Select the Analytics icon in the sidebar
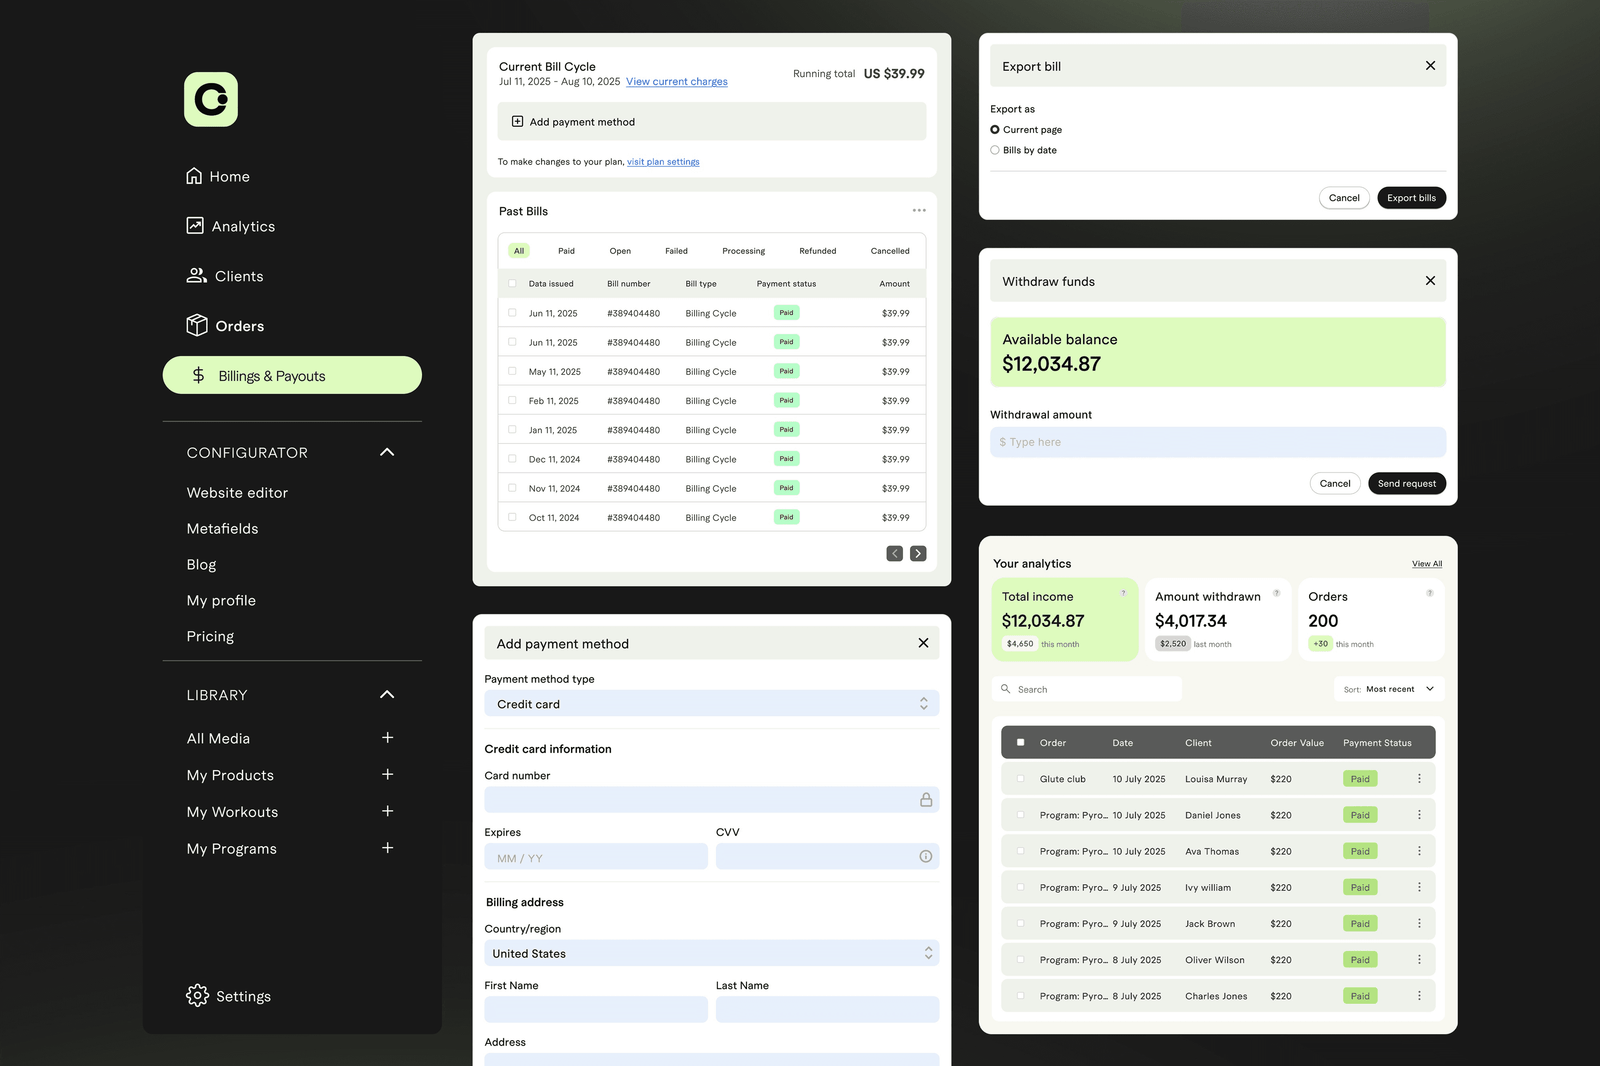The height and width of the screenshot is (1066, 1600). [x=196, y=225]
